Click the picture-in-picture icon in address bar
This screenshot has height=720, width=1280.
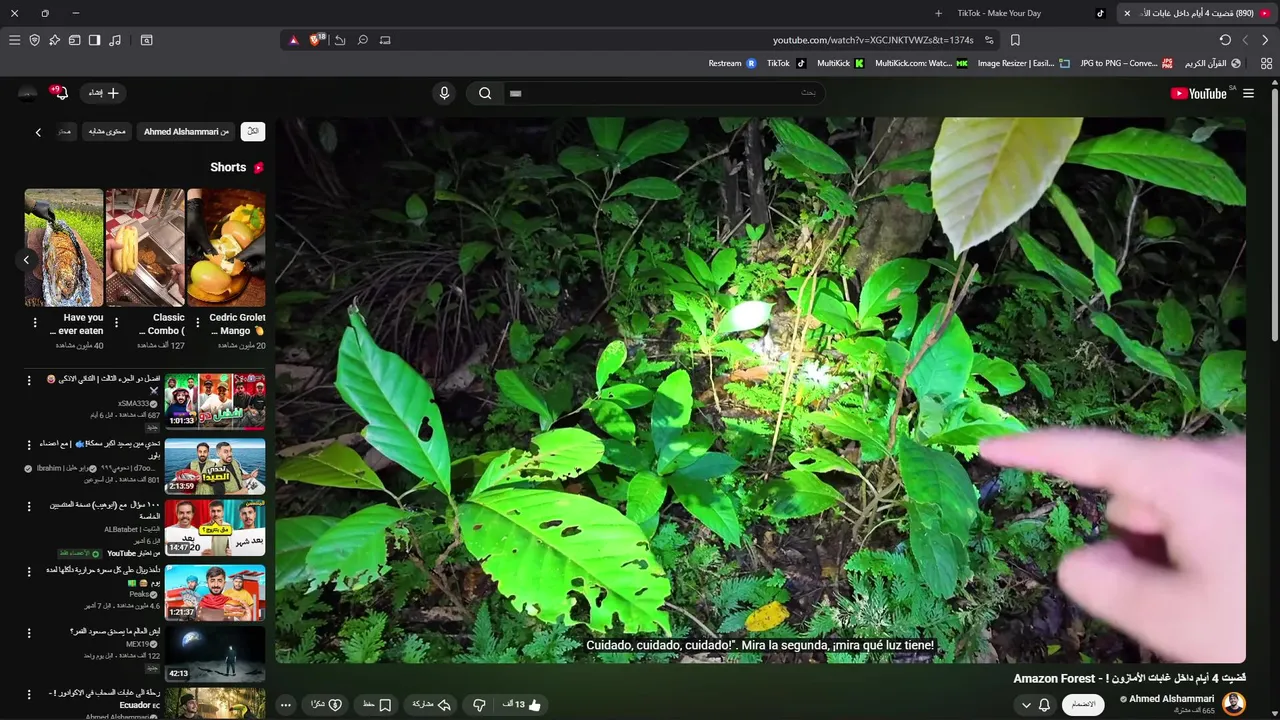(x=385, y=40)
